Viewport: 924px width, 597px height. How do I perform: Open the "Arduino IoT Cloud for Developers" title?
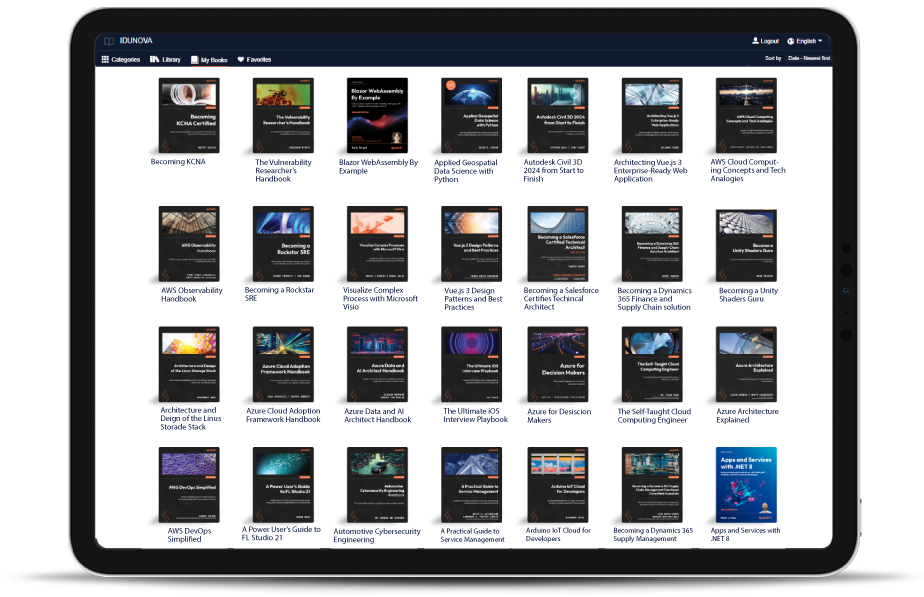click(558, 535)
